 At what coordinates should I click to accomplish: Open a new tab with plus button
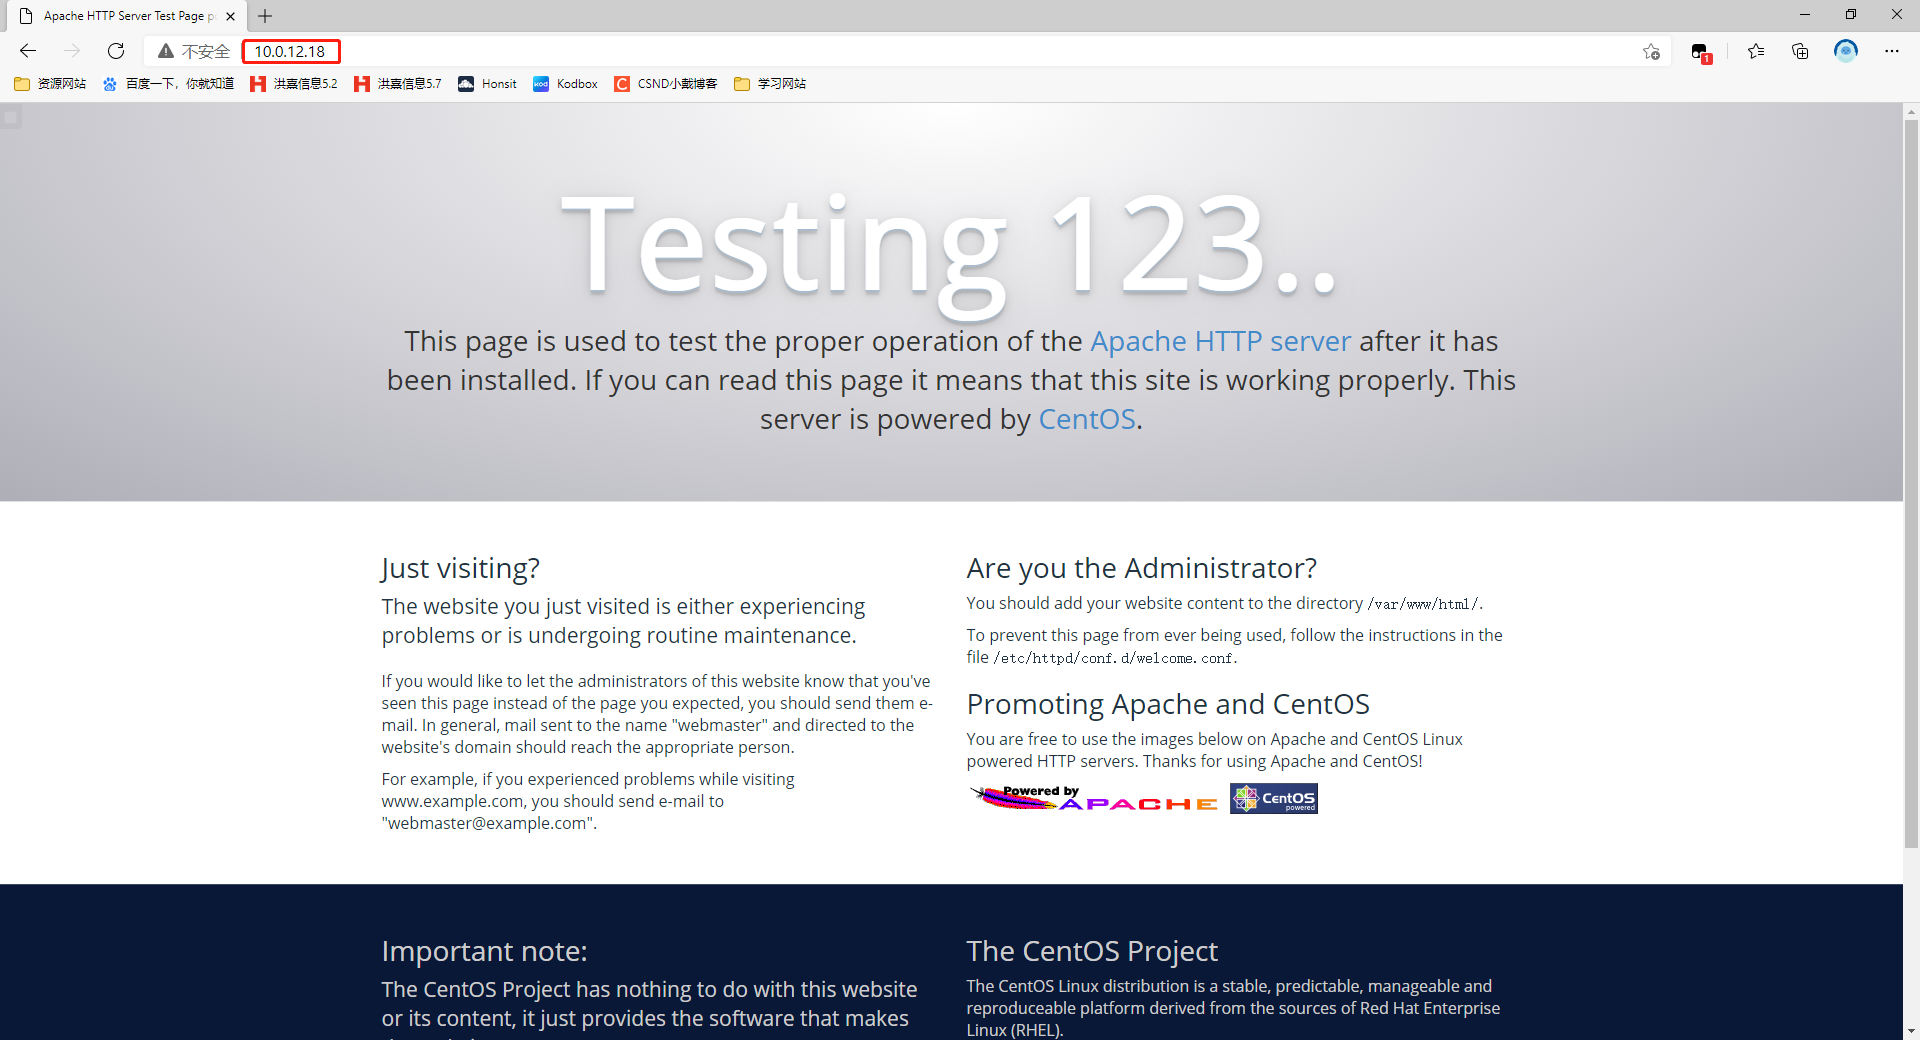click(x=265, y=16)
